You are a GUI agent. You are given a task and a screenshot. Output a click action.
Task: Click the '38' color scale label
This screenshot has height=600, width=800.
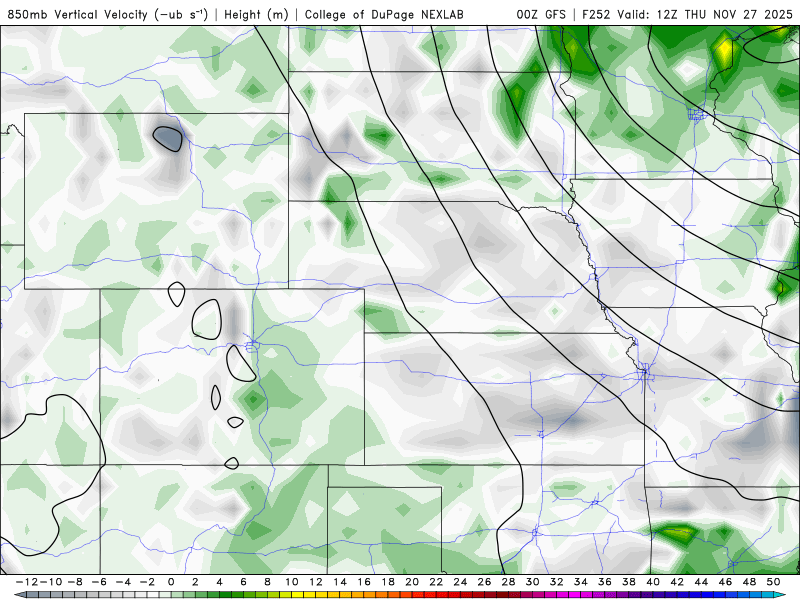click(x=629, y=582)
